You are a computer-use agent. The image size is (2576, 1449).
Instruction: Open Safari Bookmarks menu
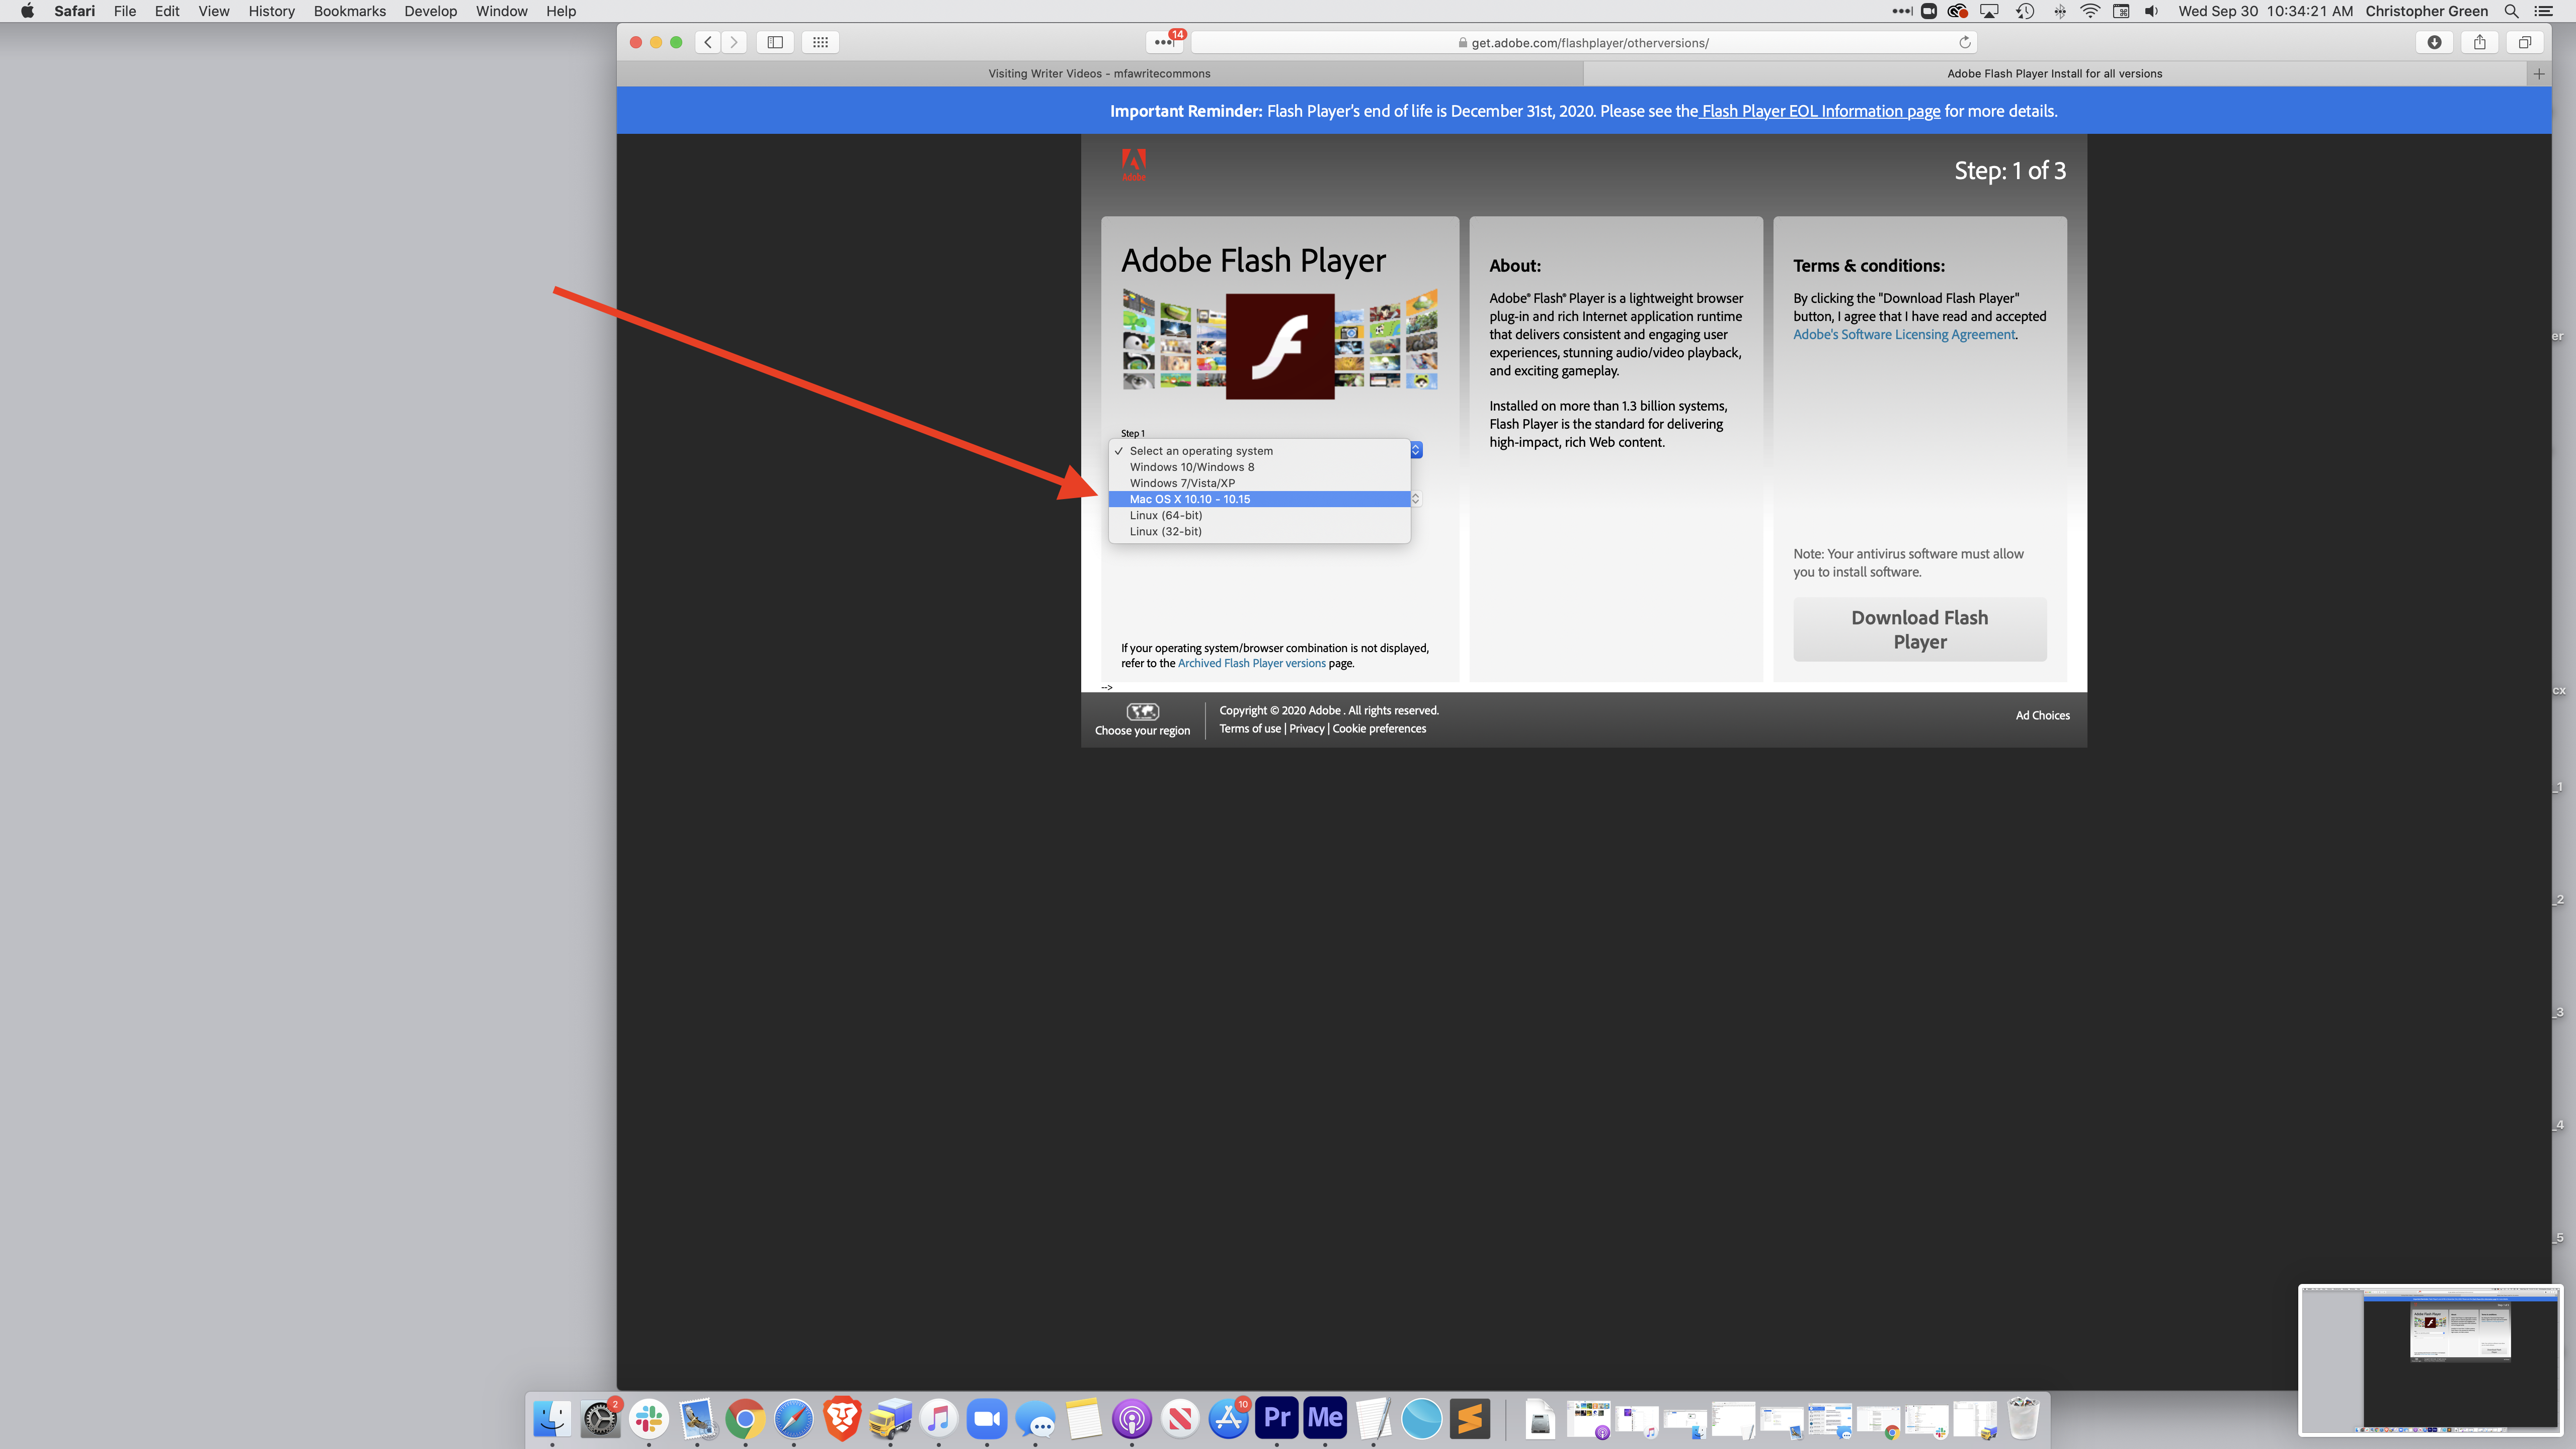tap(349, 13)
